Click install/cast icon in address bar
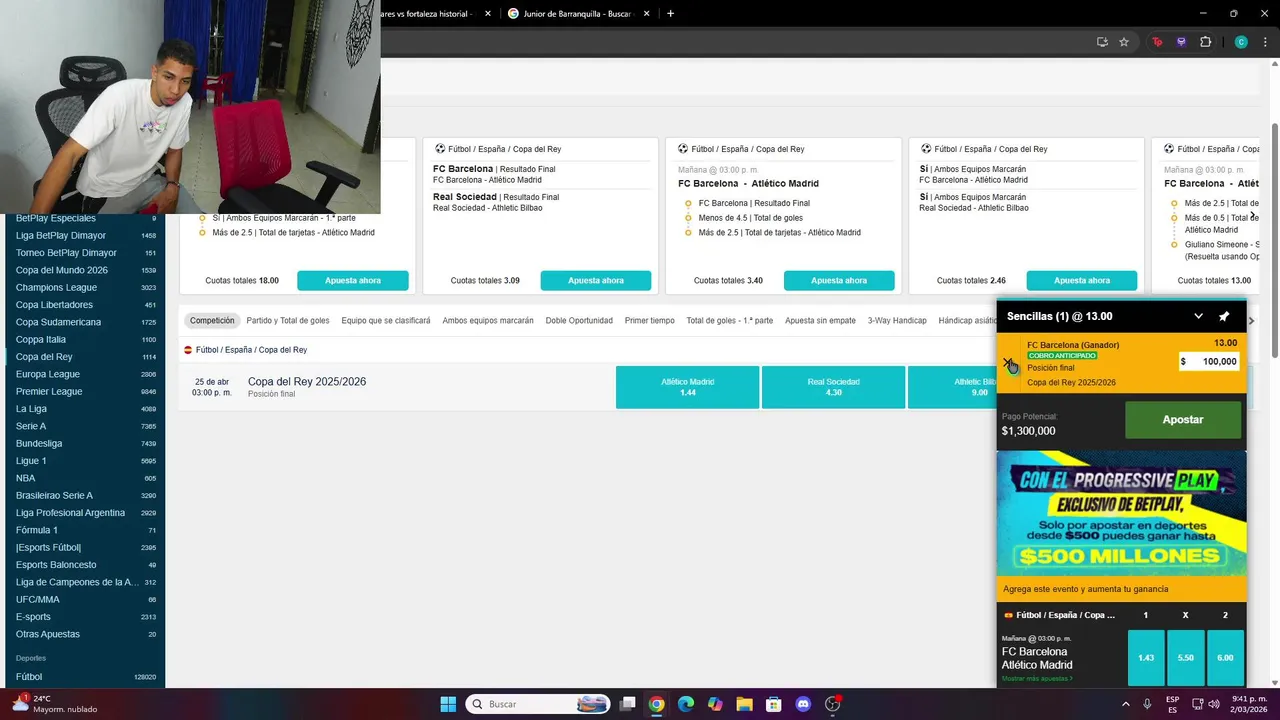This screenshot has height=720, width=1280. 1102,42
